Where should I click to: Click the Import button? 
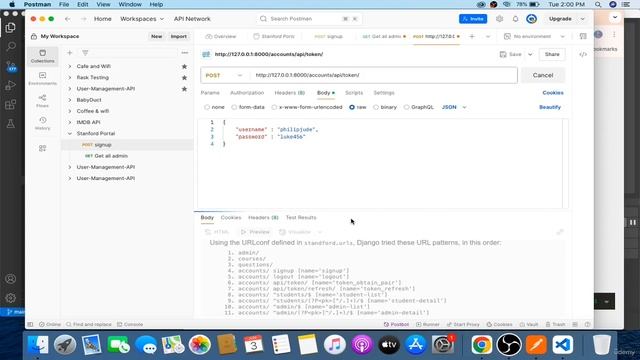(178, 36)
